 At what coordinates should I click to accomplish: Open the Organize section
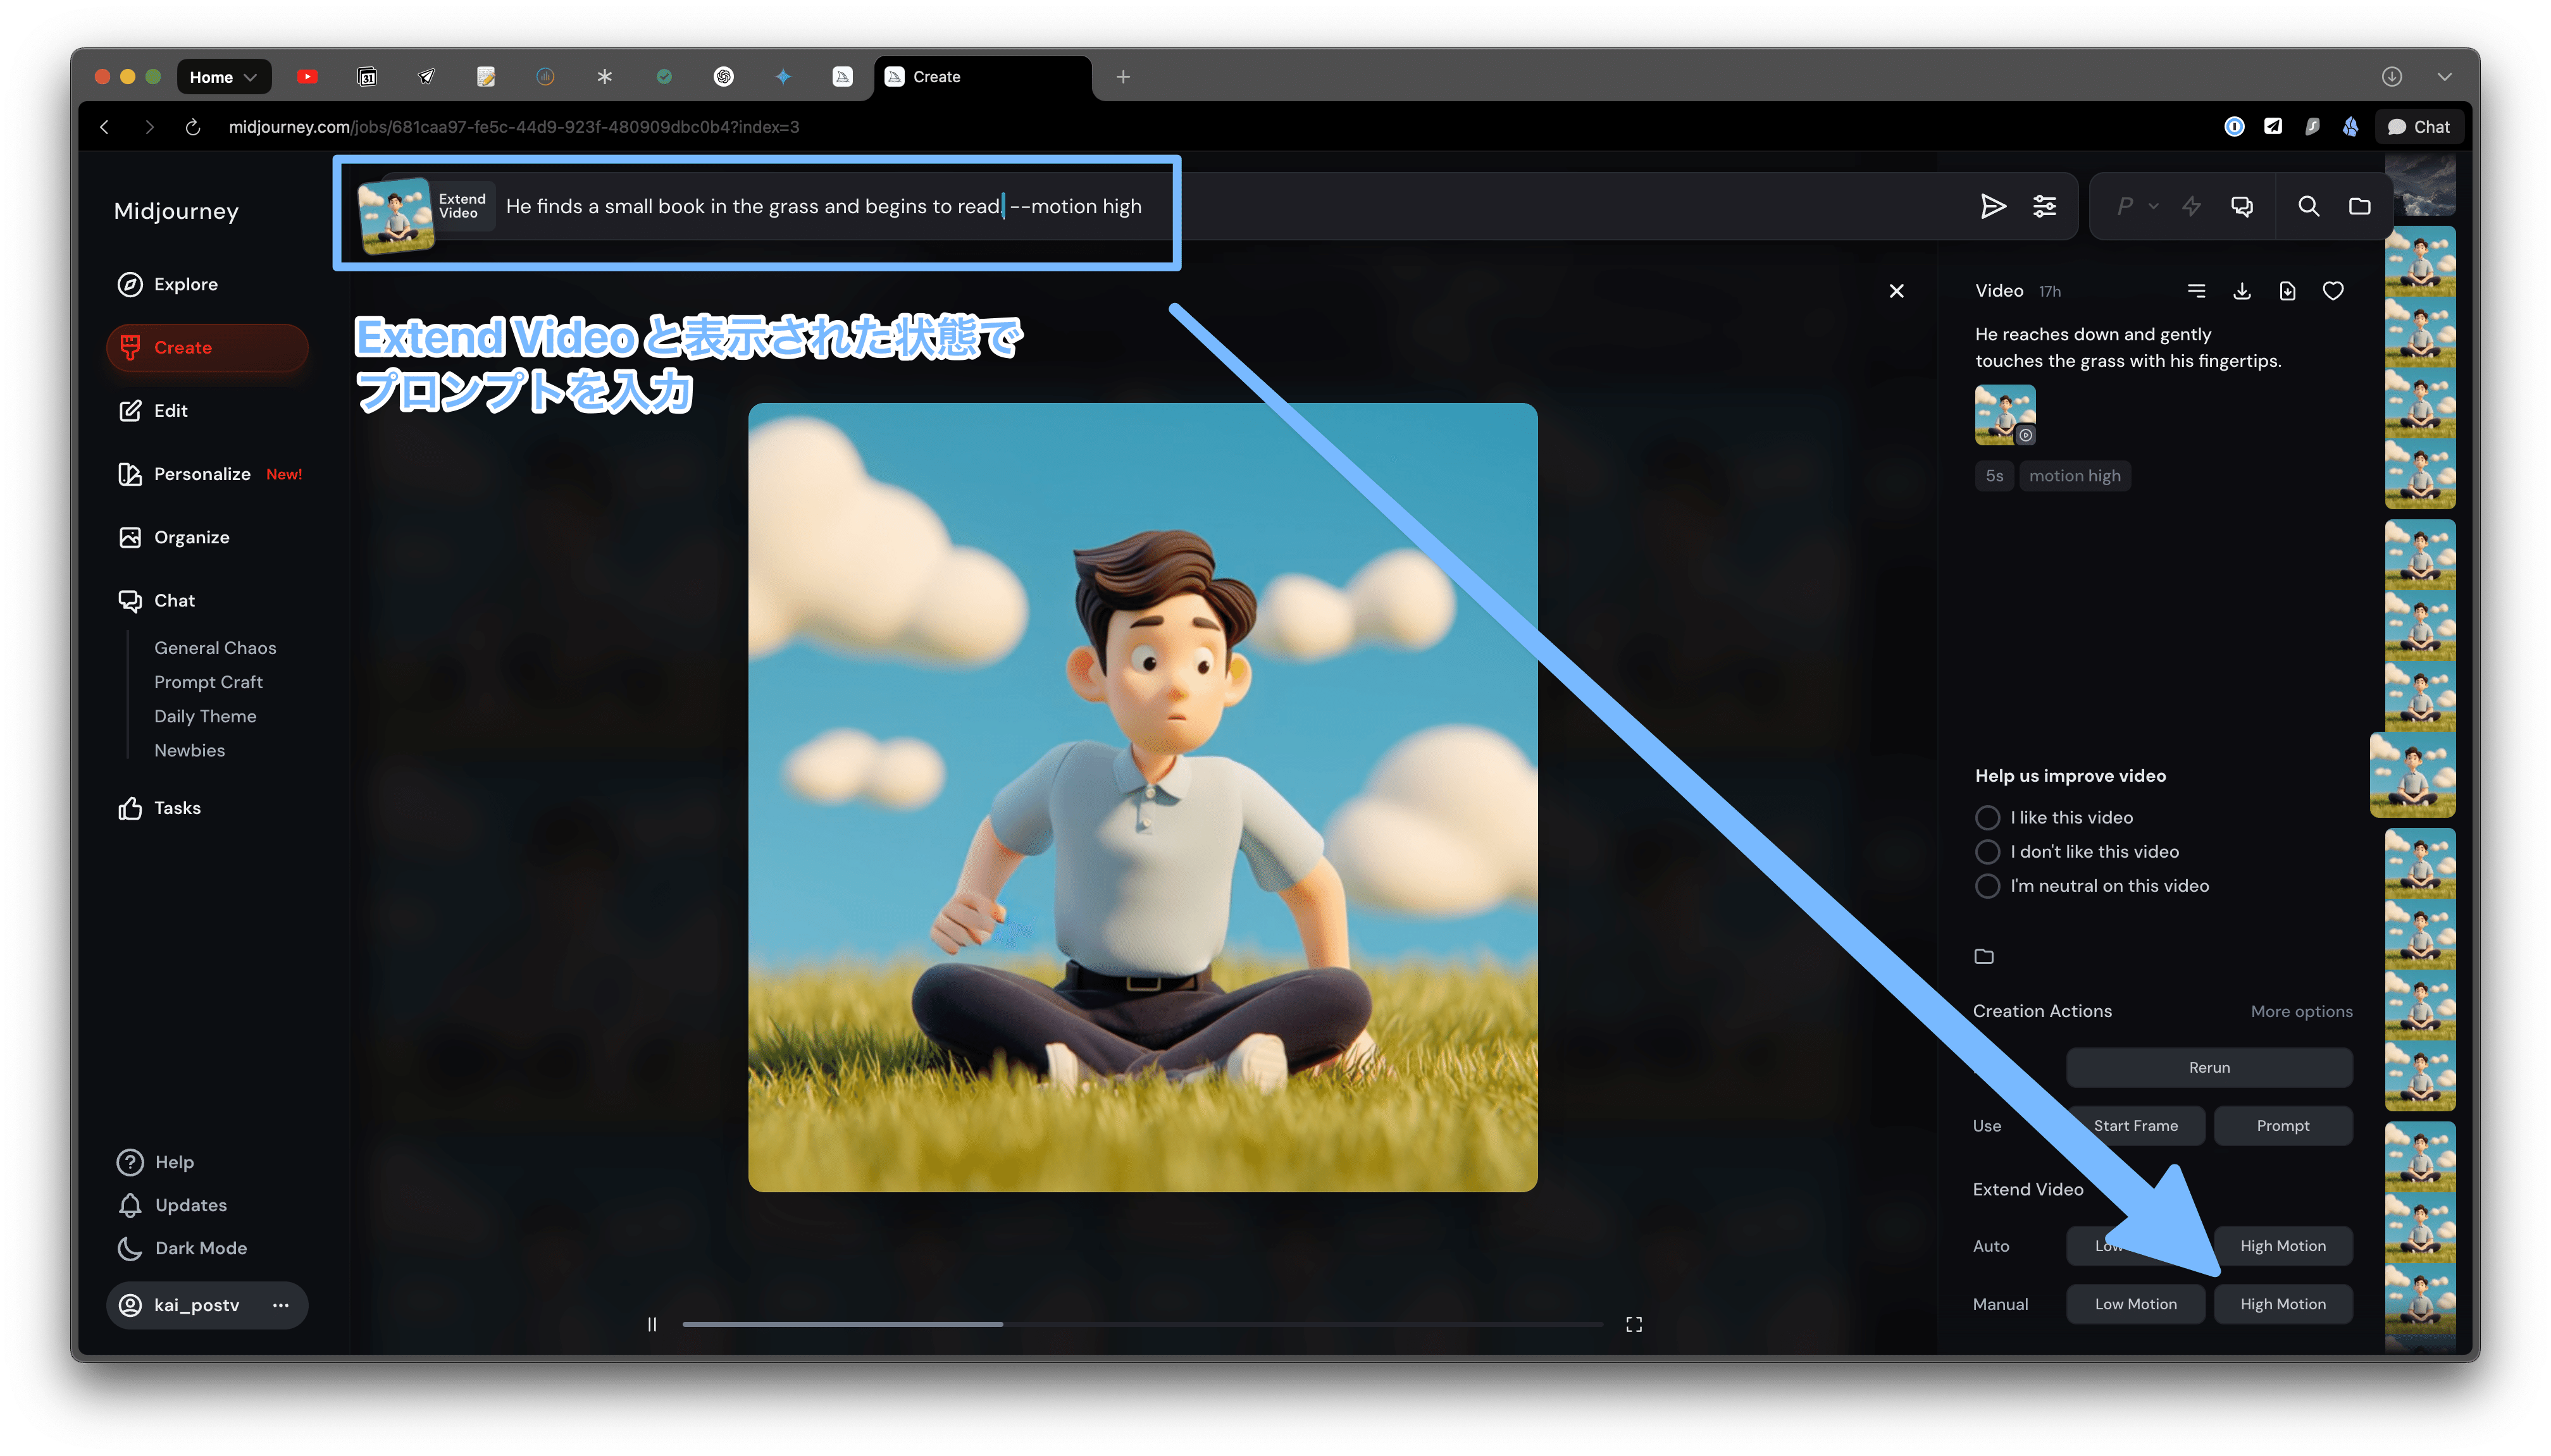pyautogui.click(x=191, y=538)
